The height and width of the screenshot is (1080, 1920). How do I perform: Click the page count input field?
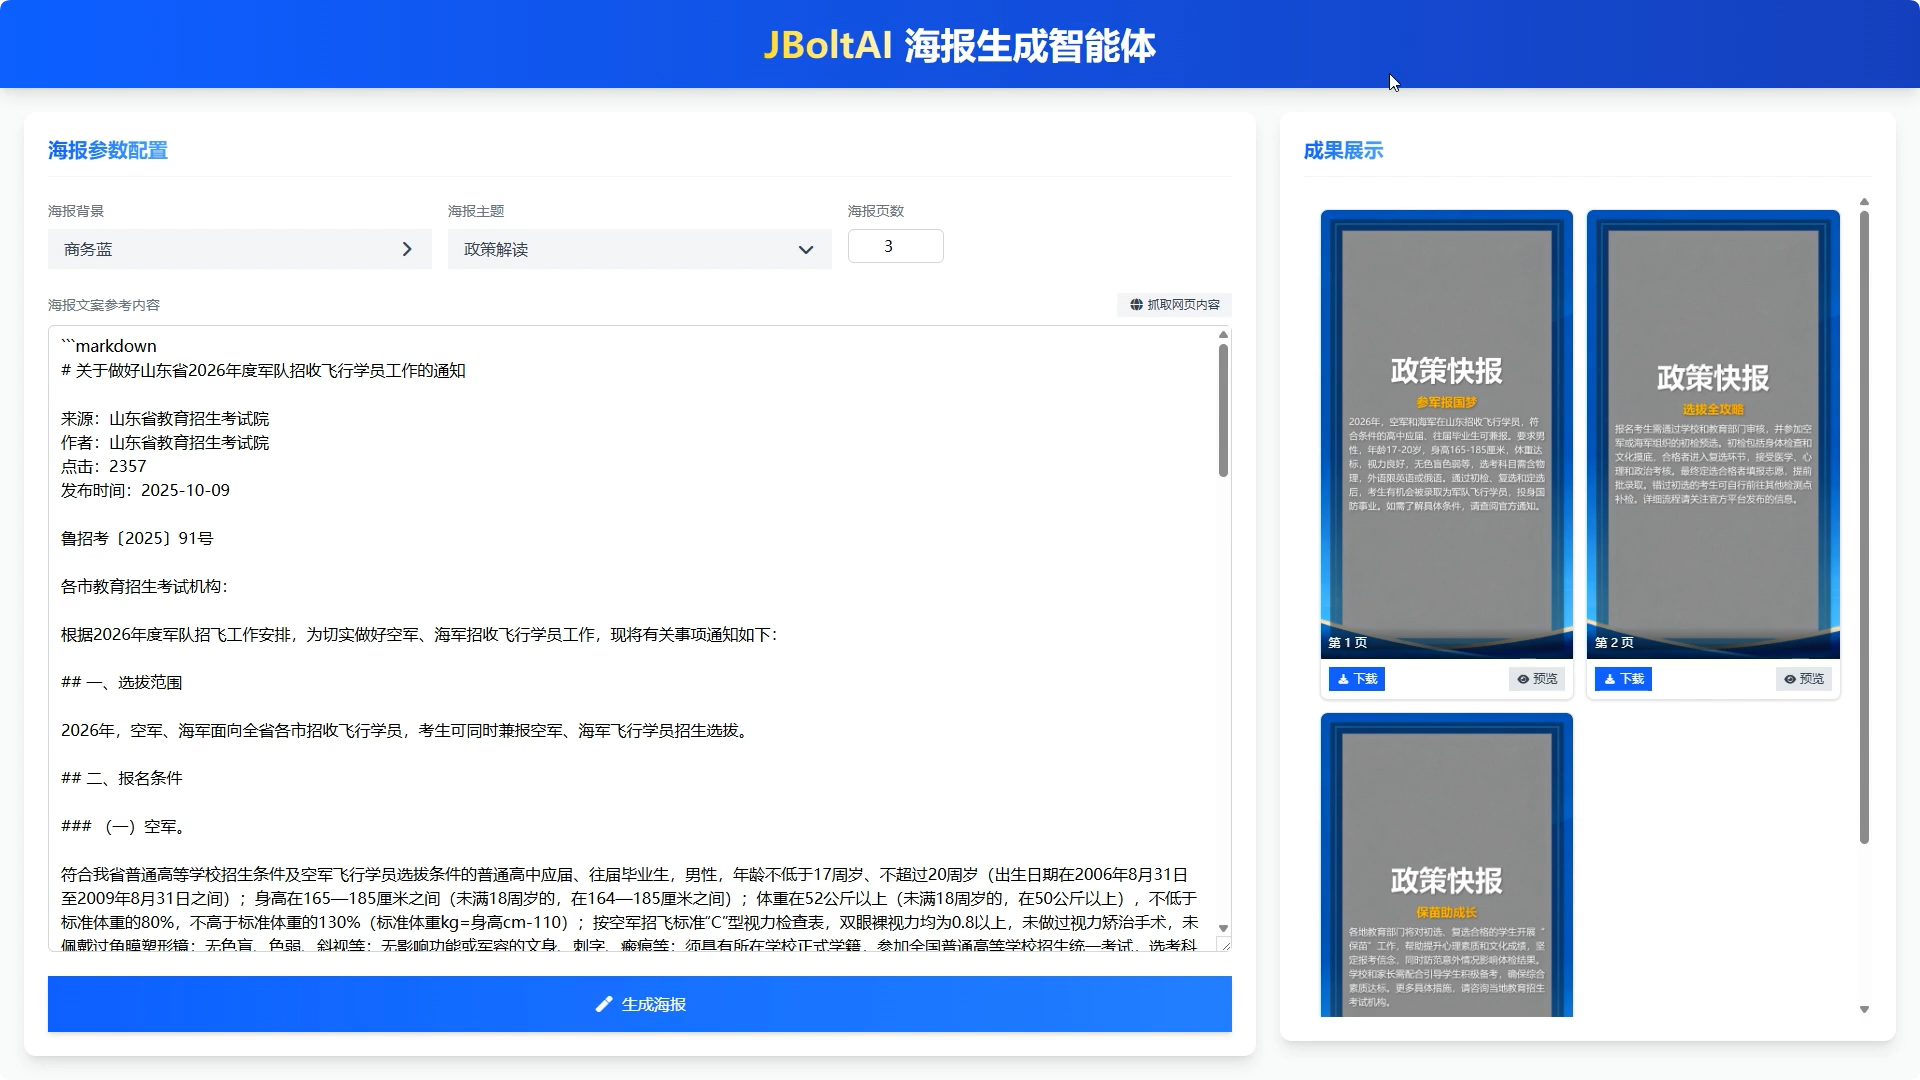point(895,246)
